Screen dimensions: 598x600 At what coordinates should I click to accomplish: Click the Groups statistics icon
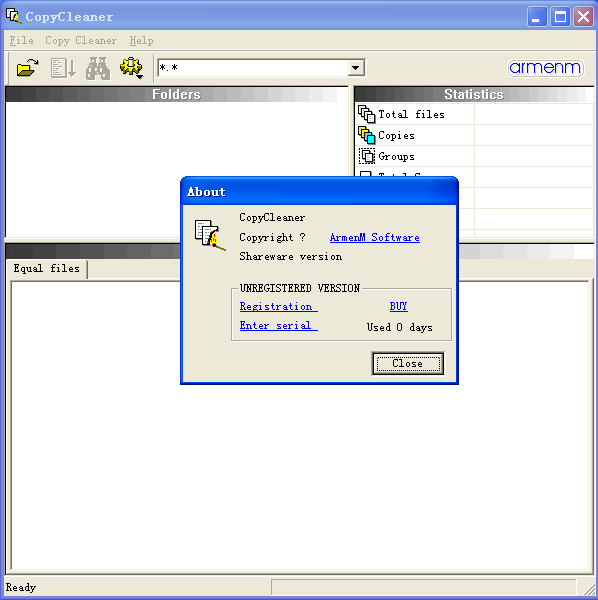pos(366,156)
